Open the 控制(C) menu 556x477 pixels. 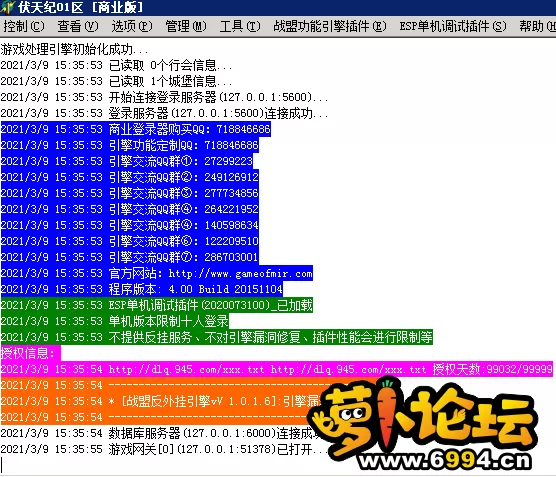[x=24, y=26]
